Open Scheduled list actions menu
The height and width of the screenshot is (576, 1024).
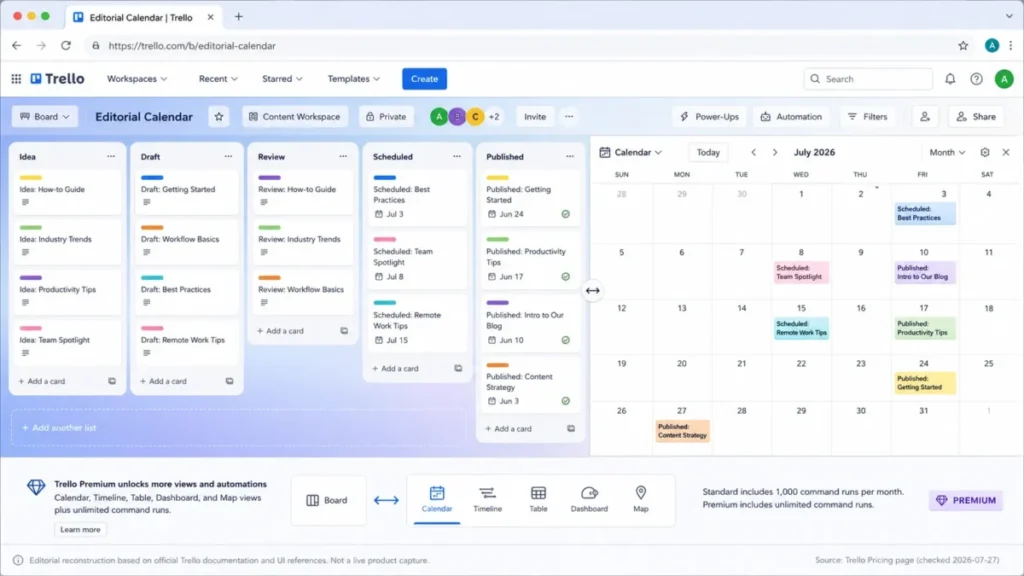[x=457, y=156]
